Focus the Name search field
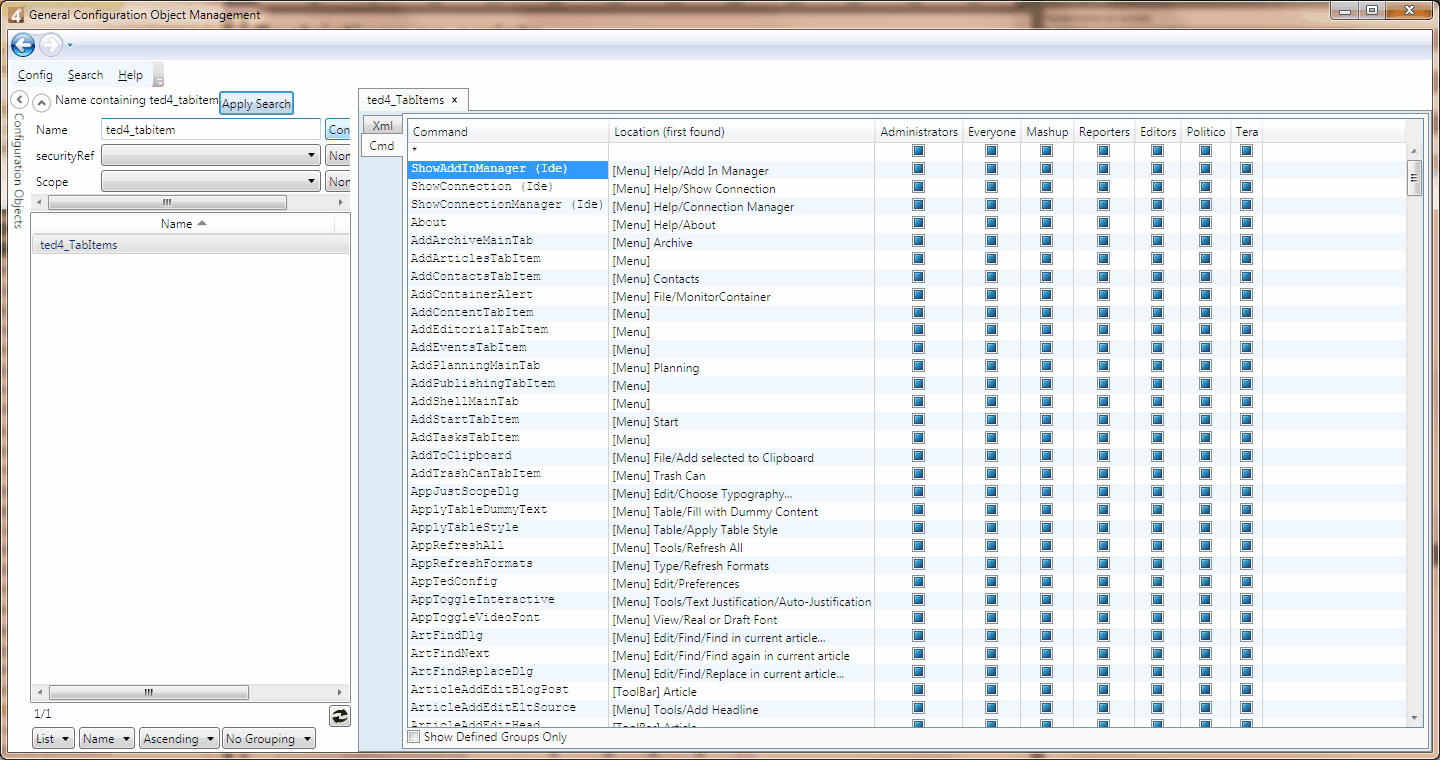Screen dimensions: 1440x760 pos(211,129)
